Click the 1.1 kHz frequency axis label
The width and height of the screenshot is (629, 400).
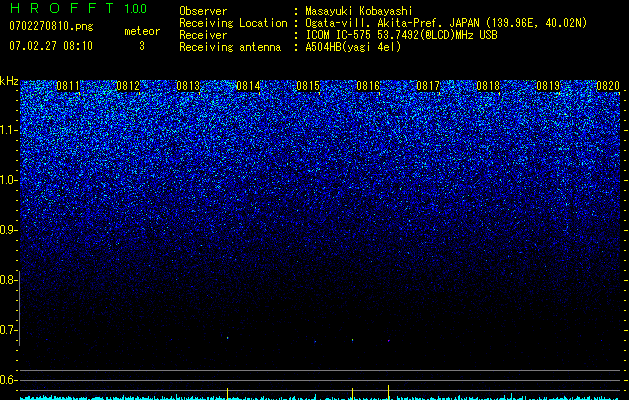[x=8, y=130]
